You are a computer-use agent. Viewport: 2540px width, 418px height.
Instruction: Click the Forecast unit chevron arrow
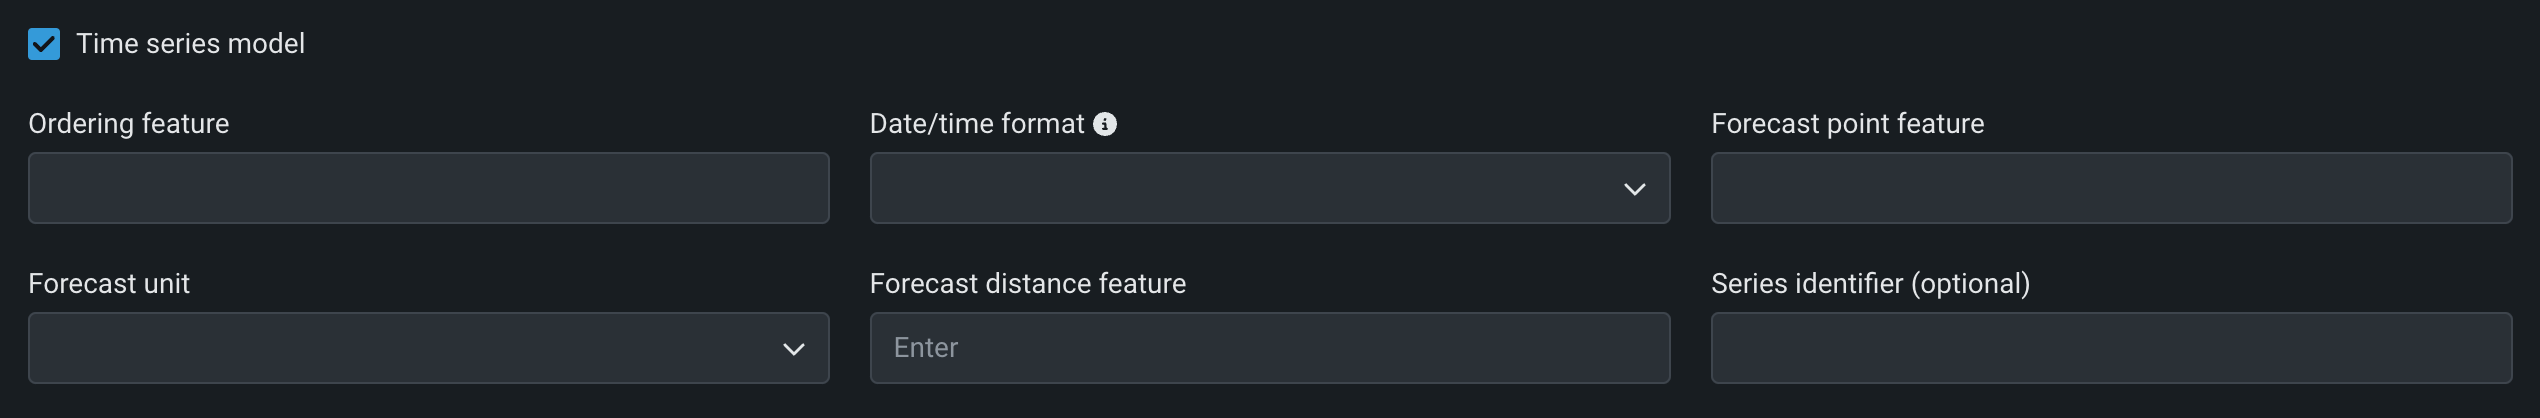(793, 349)
